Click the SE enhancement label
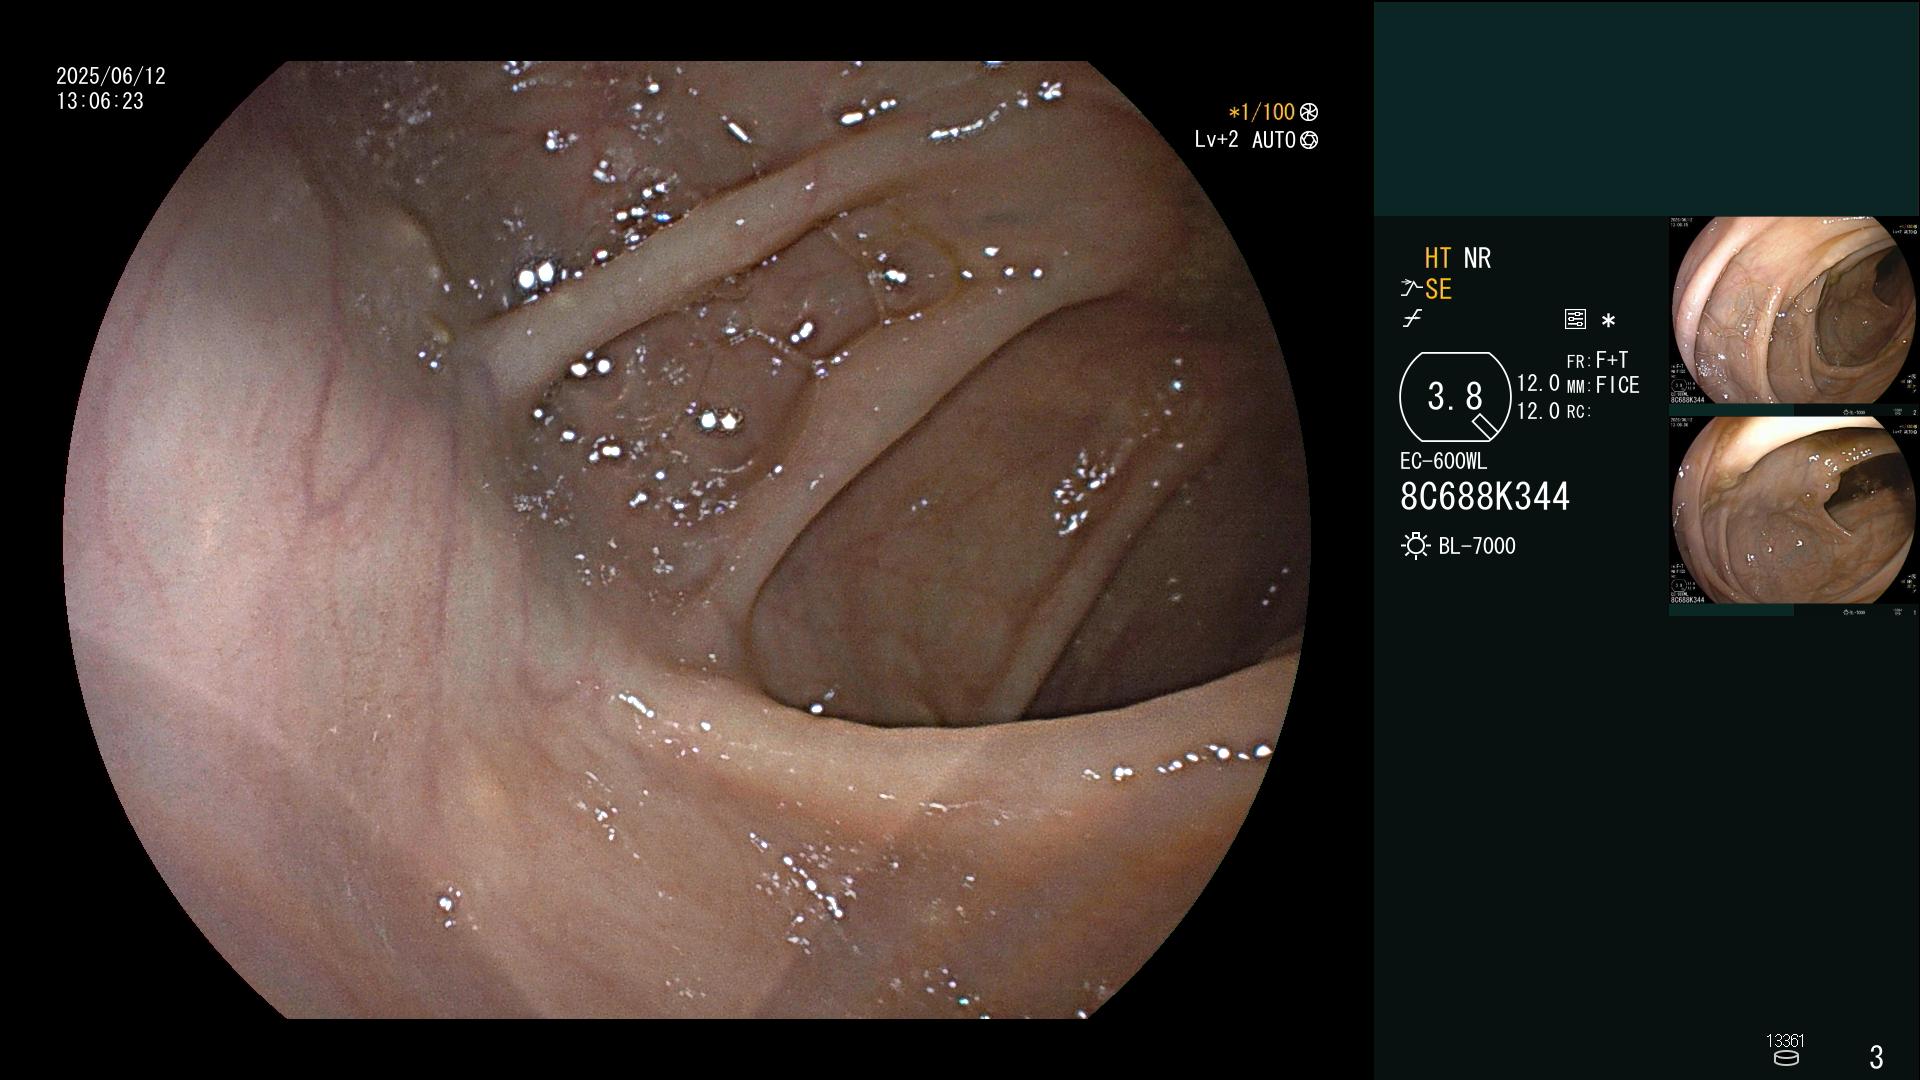 click(x=1438, y=289)
